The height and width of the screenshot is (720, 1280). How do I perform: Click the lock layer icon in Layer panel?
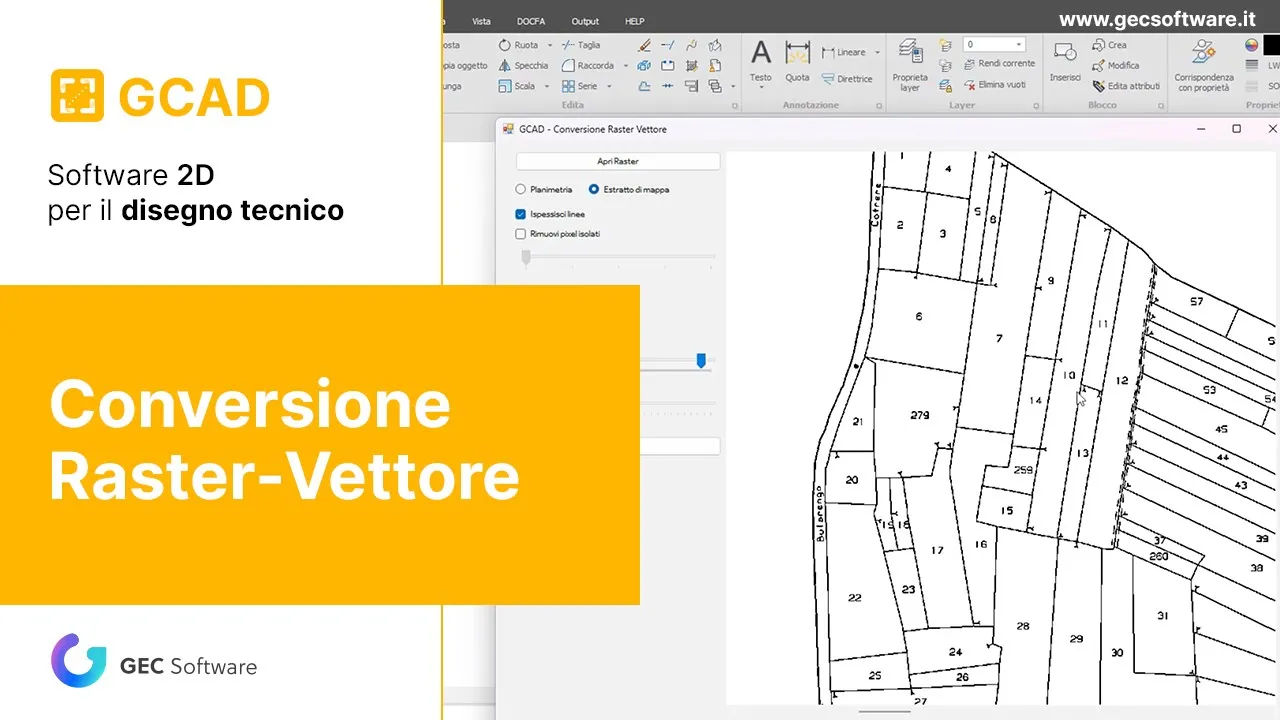click(x=946, y=86)
